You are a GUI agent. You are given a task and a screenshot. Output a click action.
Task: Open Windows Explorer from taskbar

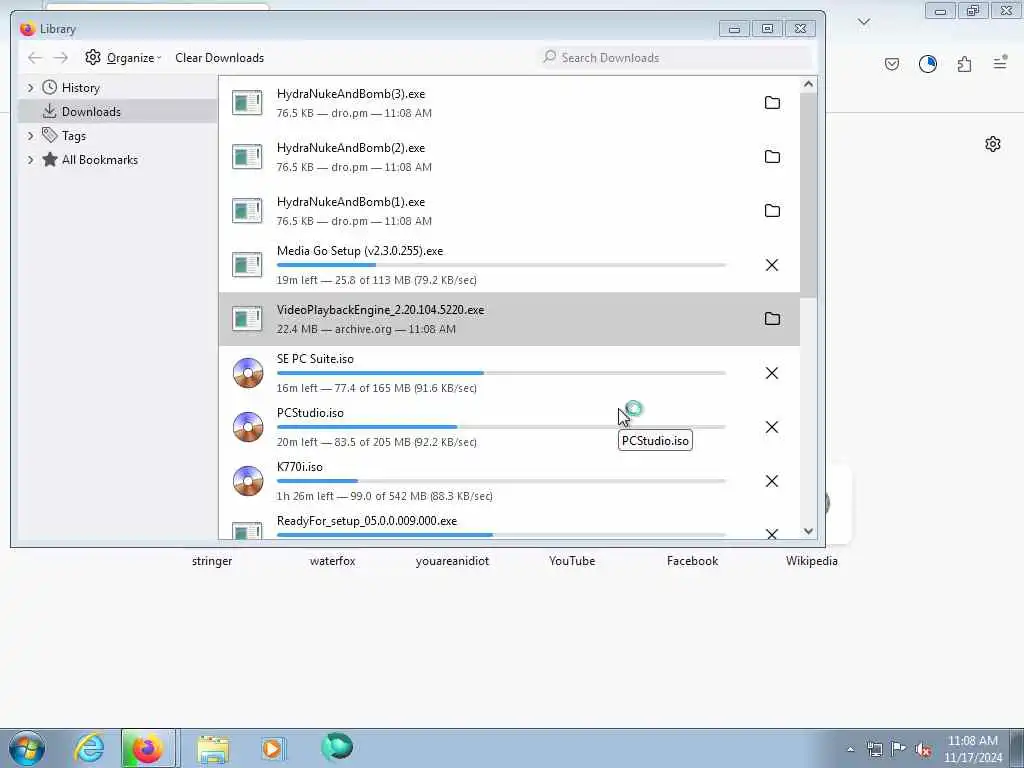pos(213,748)
